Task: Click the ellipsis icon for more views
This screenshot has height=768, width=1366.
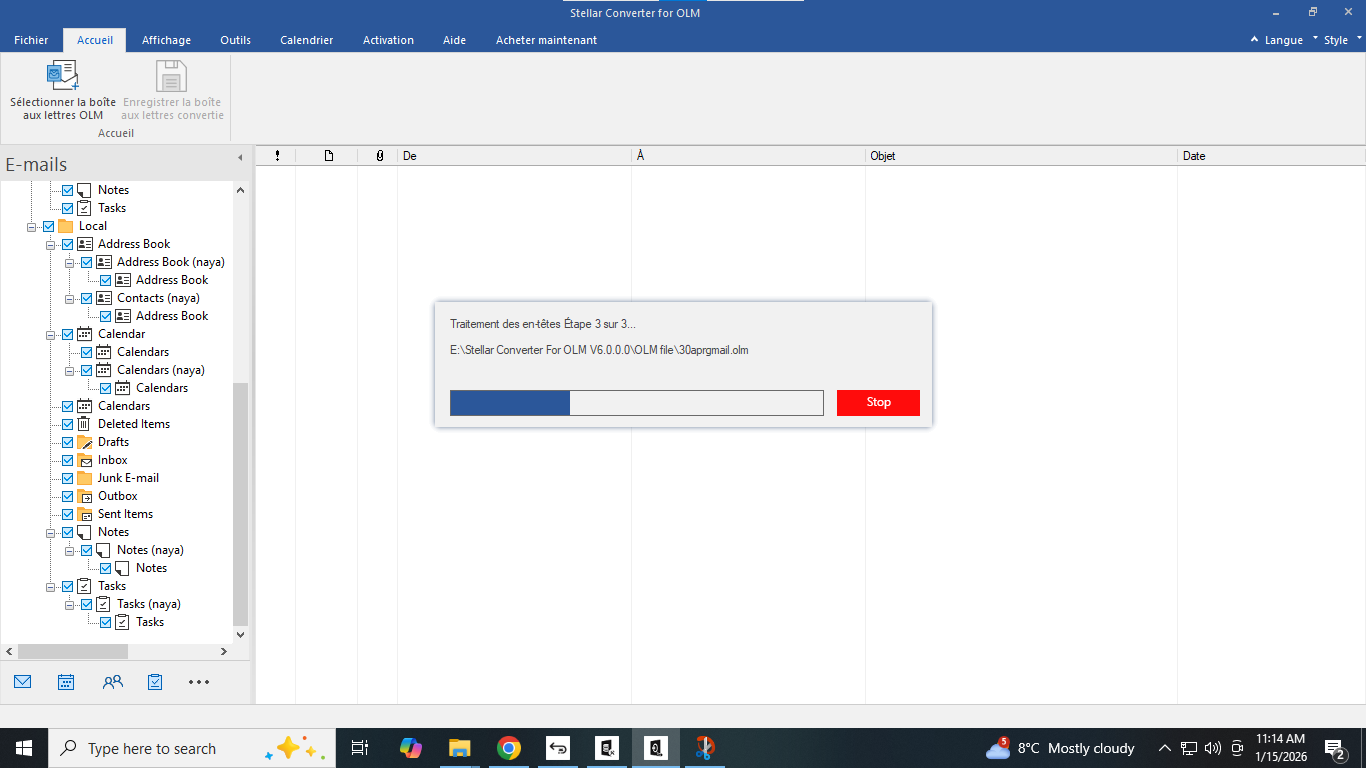Action: [198, 681]
